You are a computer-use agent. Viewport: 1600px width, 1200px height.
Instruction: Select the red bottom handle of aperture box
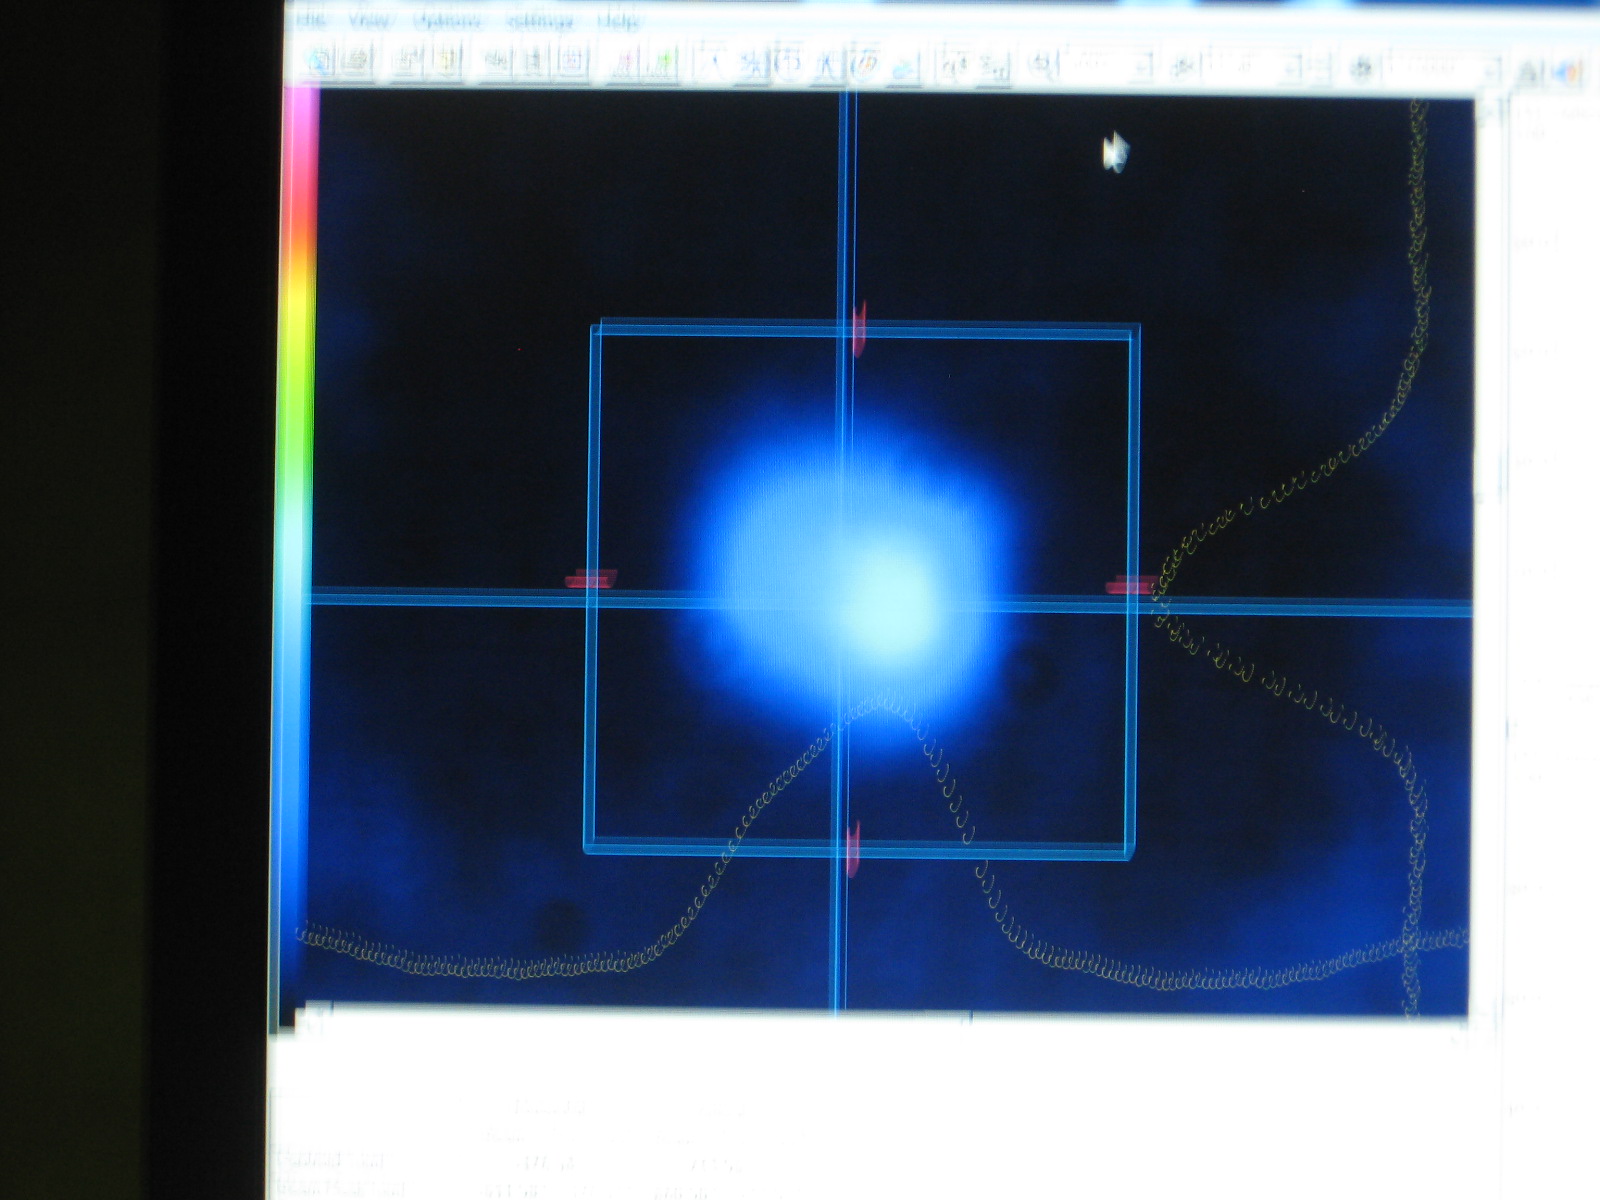(x=852, y=849)
